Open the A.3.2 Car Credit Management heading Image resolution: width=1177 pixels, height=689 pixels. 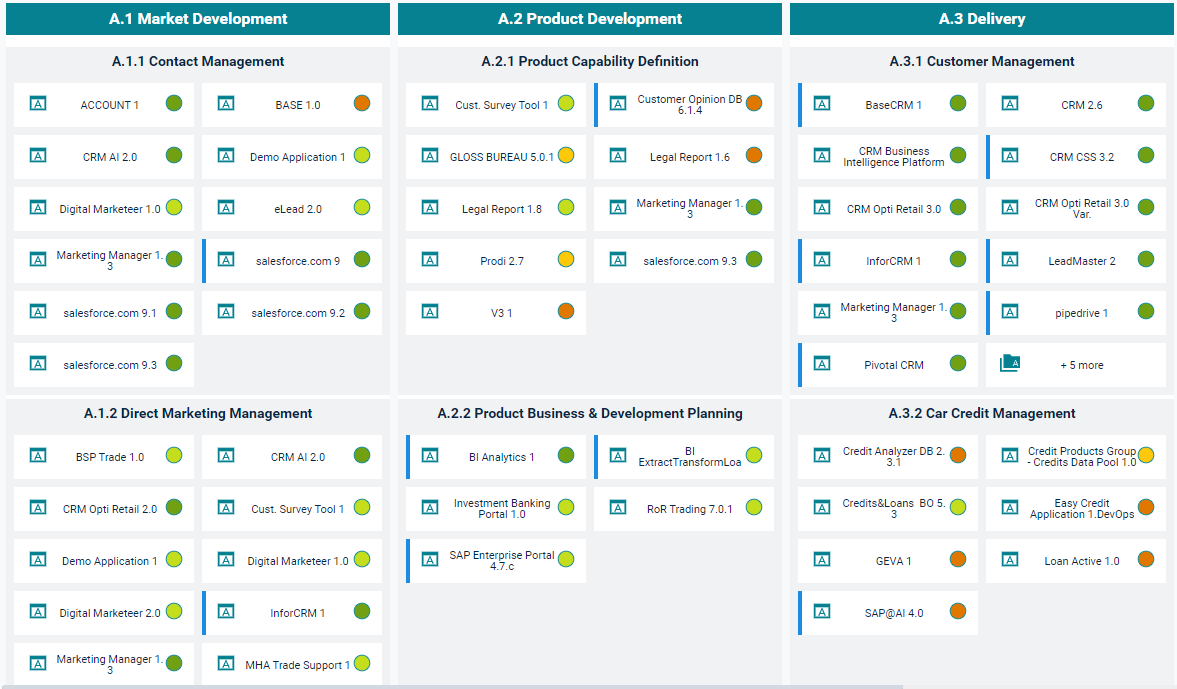981,413
